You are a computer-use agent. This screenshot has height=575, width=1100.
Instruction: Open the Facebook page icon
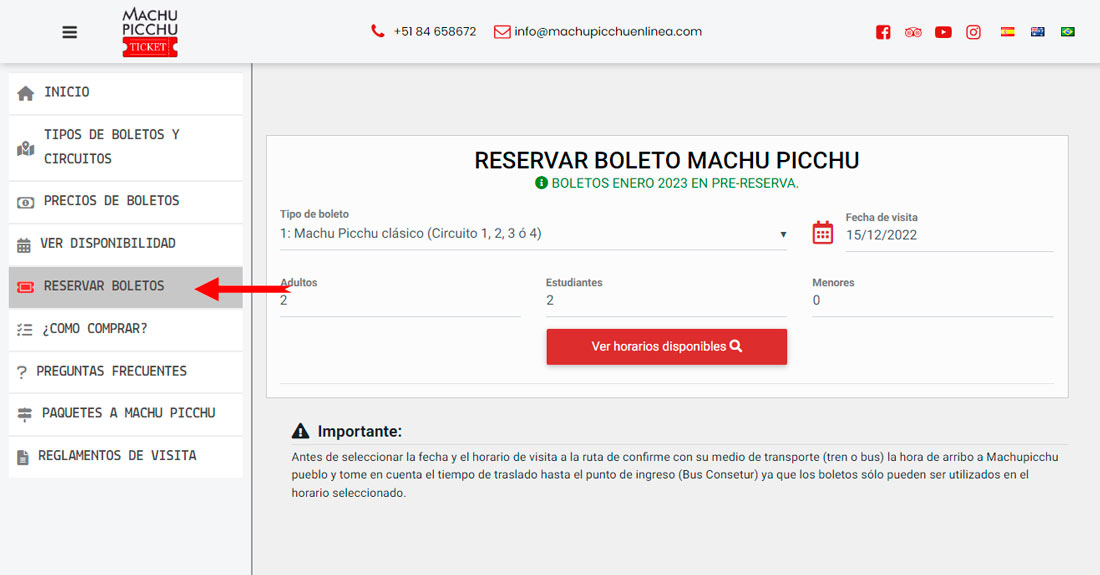tap(883, 32)
